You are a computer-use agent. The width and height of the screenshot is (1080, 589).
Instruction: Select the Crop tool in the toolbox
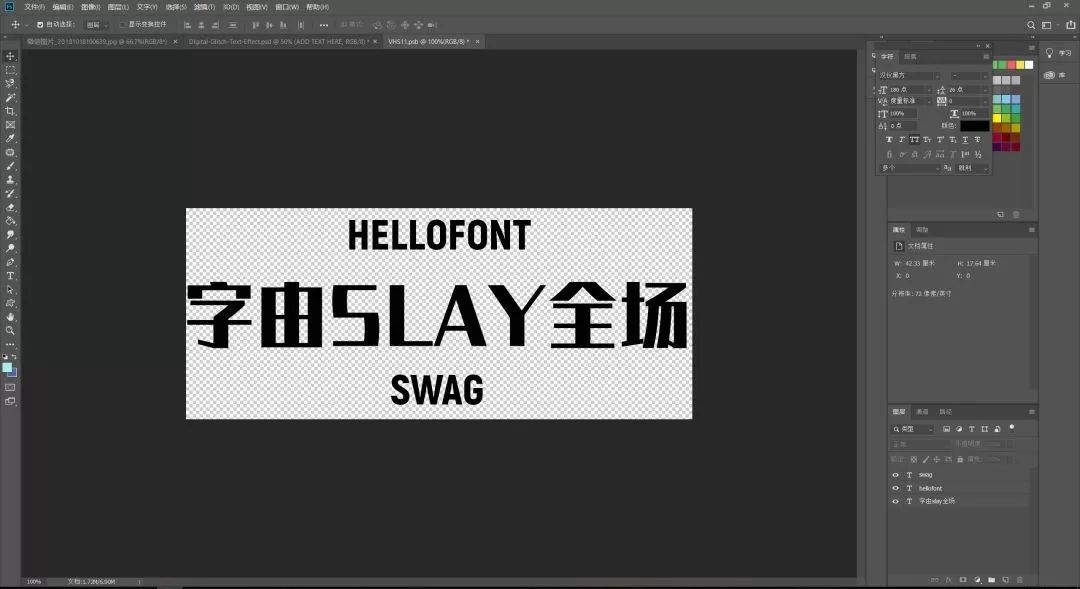[x=11, y=111]
